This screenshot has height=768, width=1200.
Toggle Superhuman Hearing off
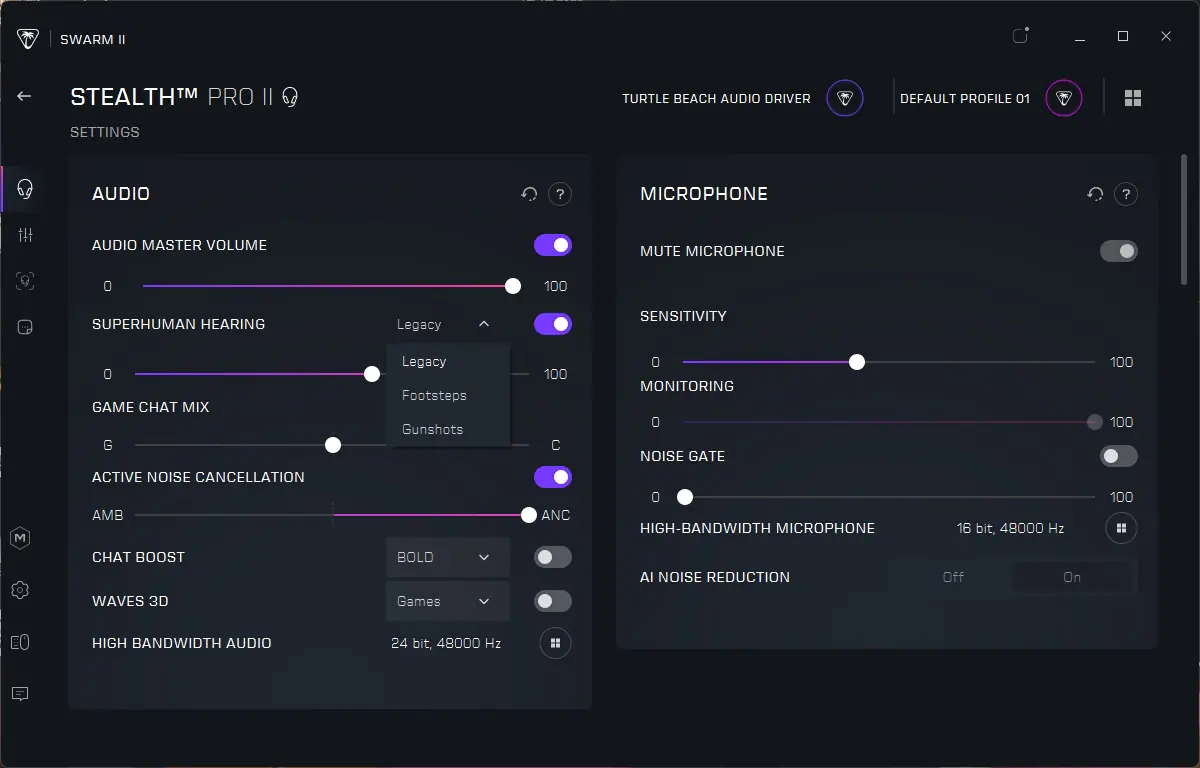pos(553,324)
